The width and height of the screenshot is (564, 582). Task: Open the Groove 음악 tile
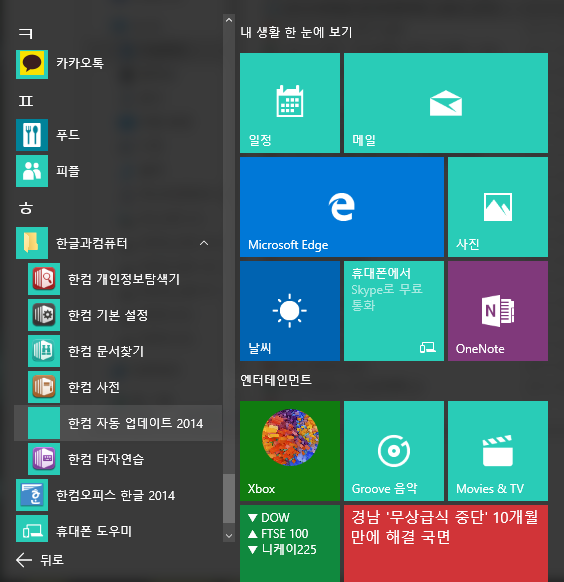tap(394, 451)
